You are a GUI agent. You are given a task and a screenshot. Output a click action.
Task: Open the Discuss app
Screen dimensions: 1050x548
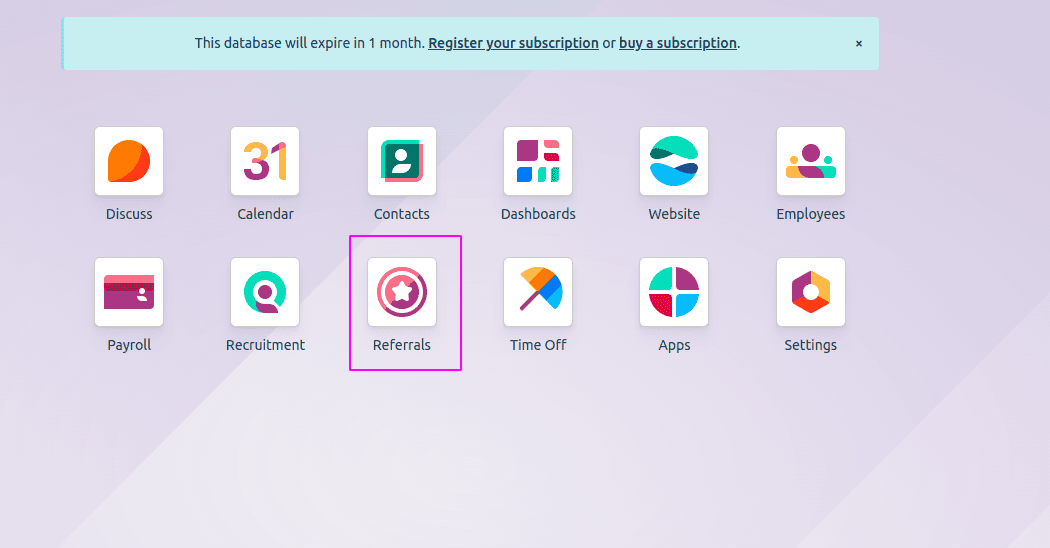click(129, 161)
